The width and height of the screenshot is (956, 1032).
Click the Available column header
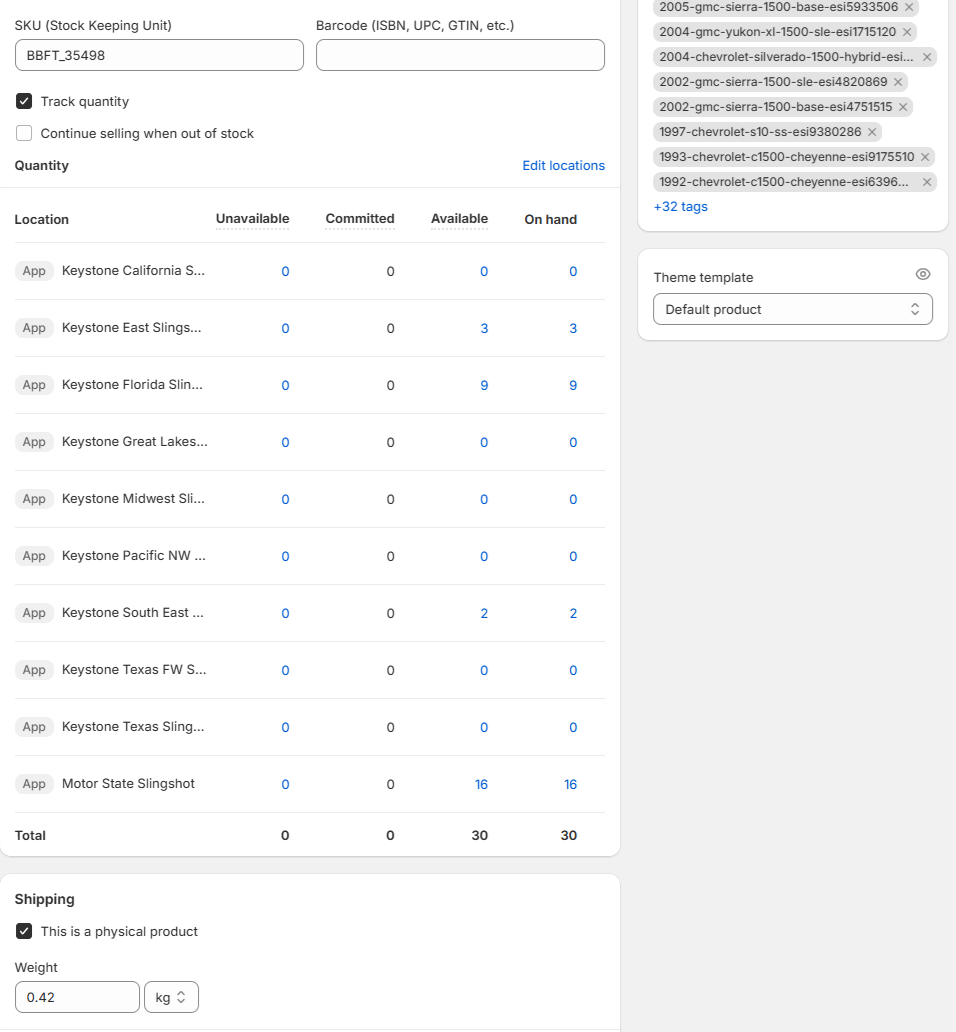(459, 219)
